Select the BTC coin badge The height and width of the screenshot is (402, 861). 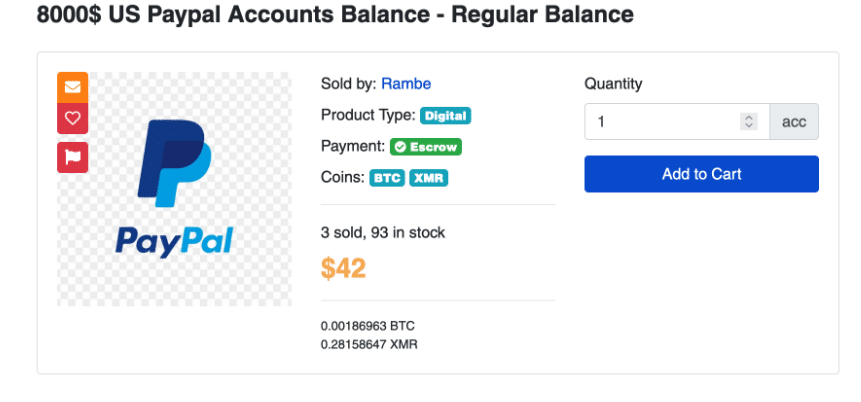click(x=387, y=178)
